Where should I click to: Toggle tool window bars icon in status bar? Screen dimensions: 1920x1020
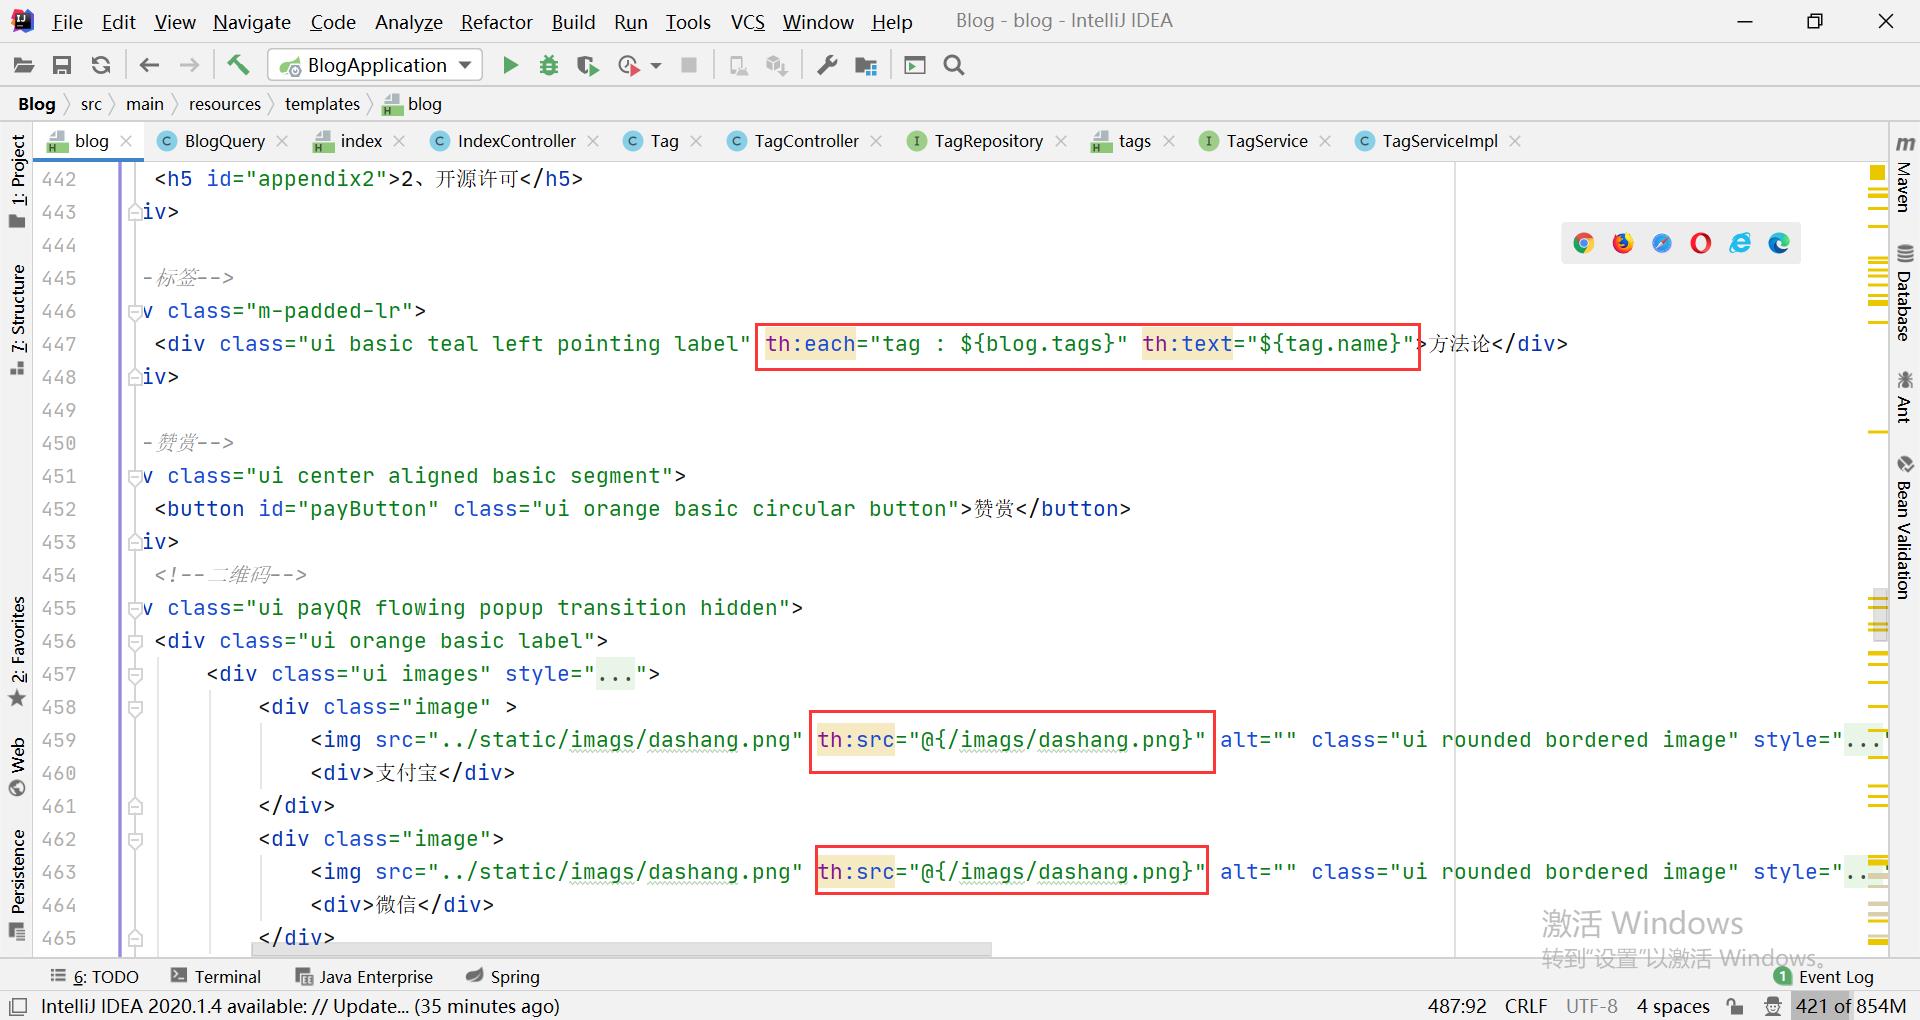point(18,1006)
